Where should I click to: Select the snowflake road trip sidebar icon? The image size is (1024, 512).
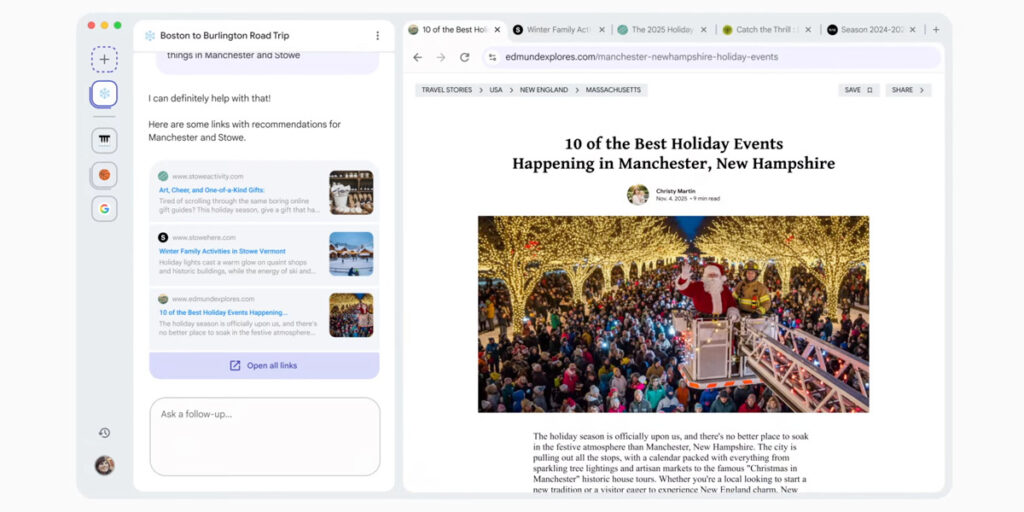[x=104, y=94]
